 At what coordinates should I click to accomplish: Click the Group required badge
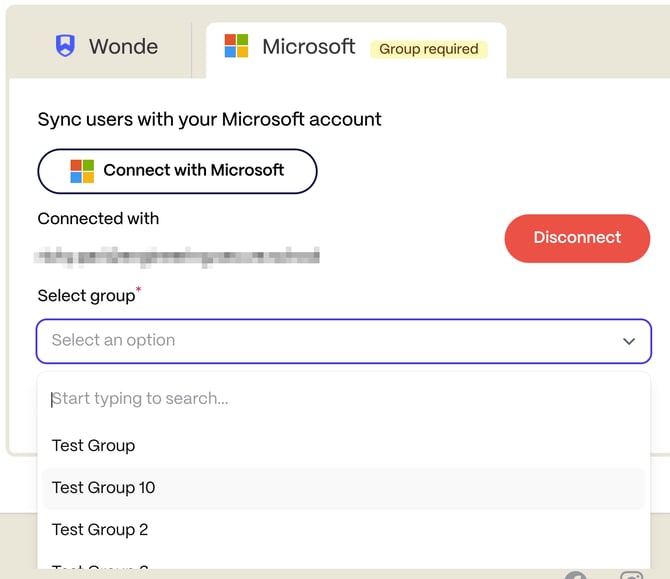[429, 49]
